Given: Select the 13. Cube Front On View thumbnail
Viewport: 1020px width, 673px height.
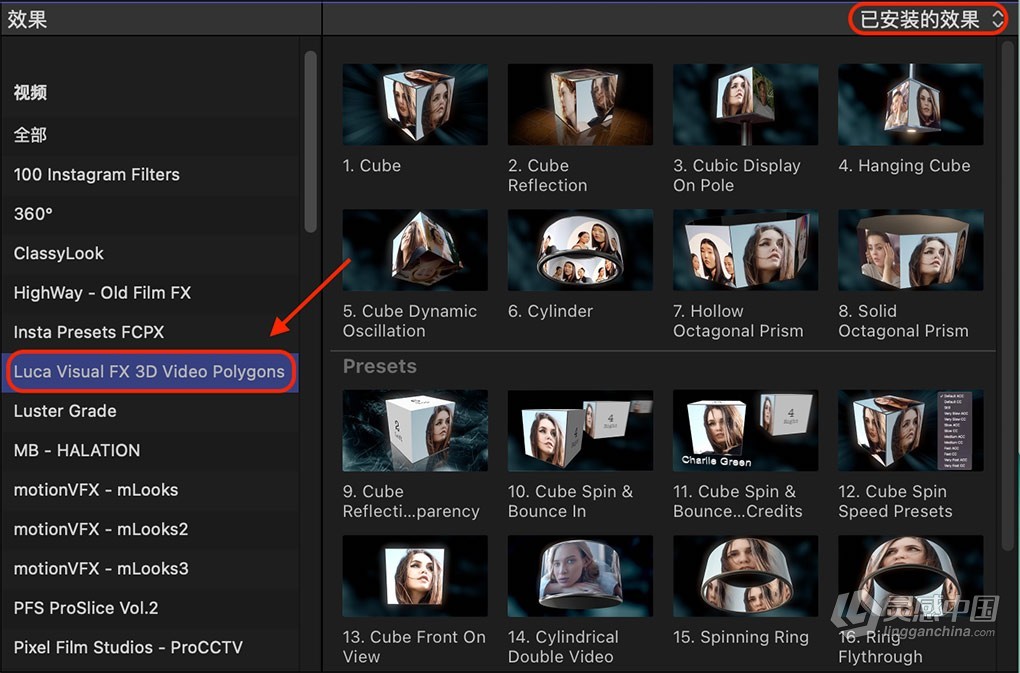Looking at the screenshot, I should pos(415,575).
